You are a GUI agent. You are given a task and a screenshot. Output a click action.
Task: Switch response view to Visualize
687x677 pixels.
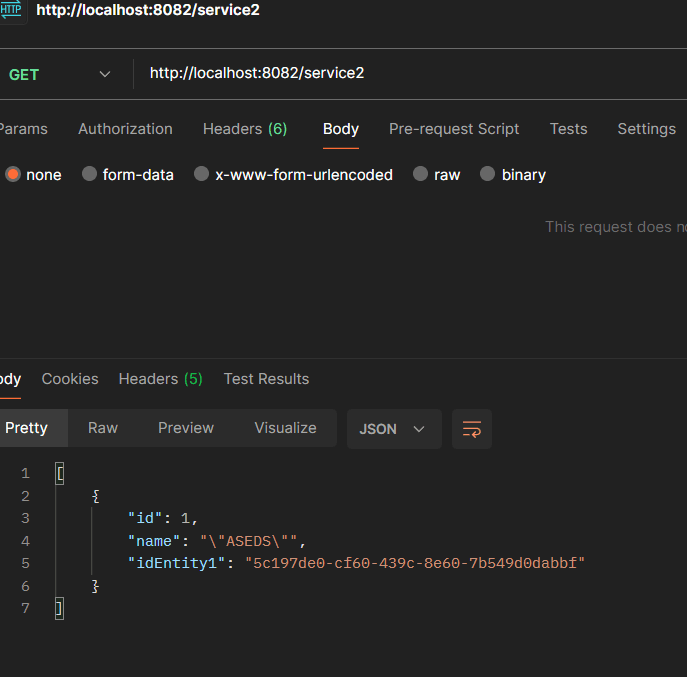click(285, 428)
